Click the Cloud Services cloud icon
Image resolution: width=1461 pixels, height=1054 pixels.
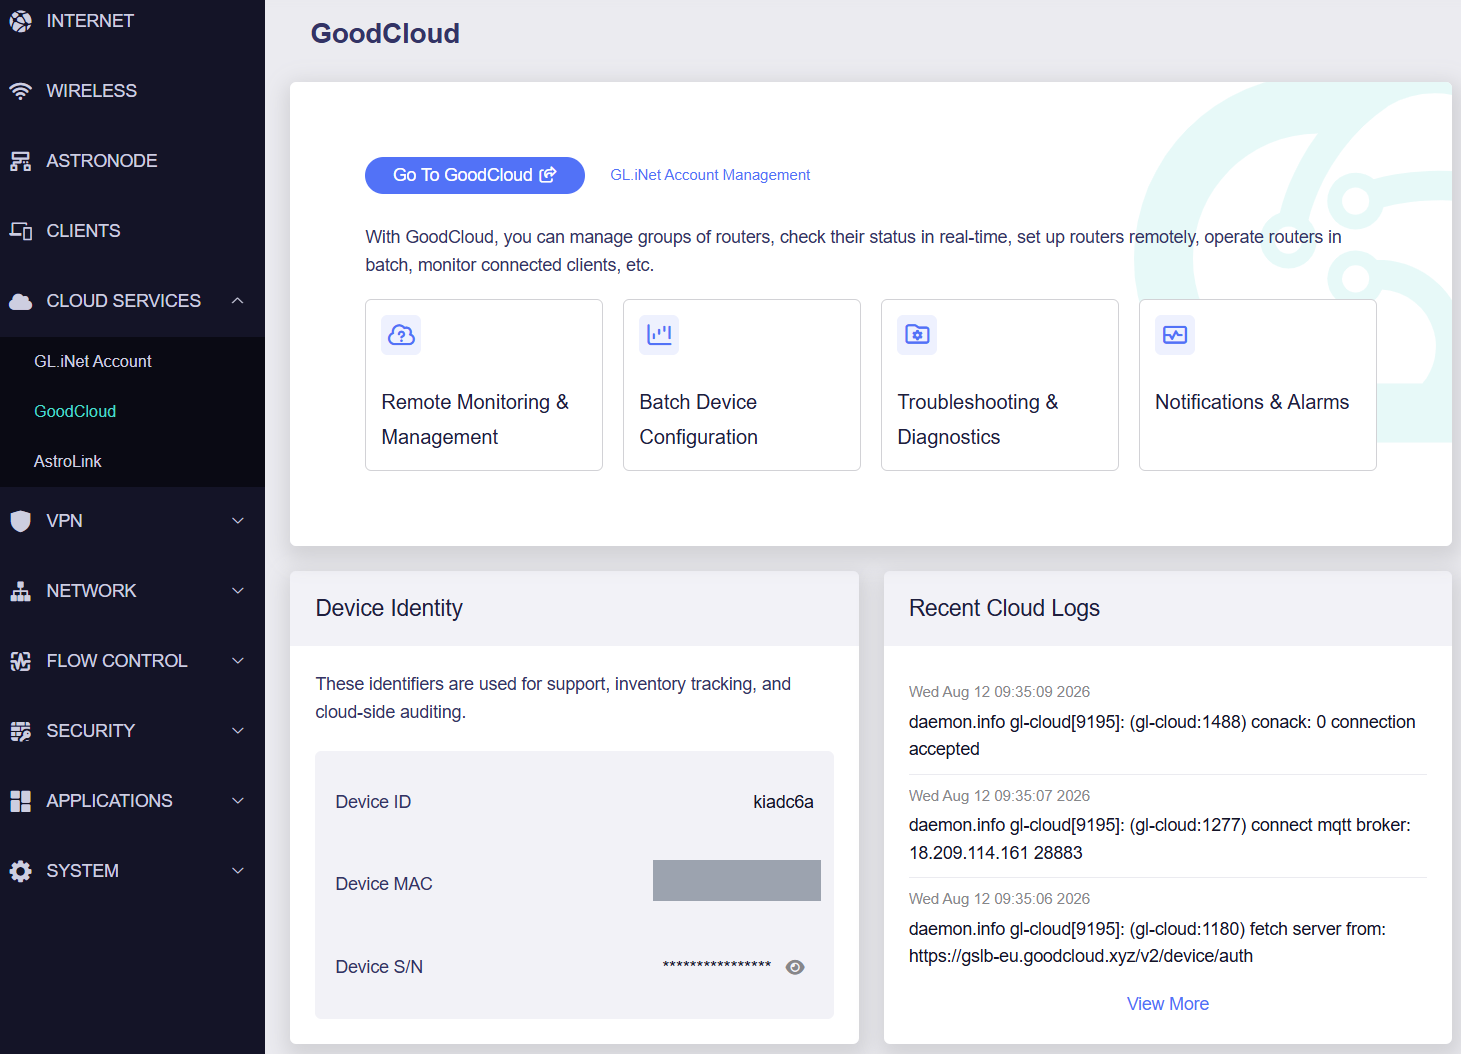[x=20, y=301]
